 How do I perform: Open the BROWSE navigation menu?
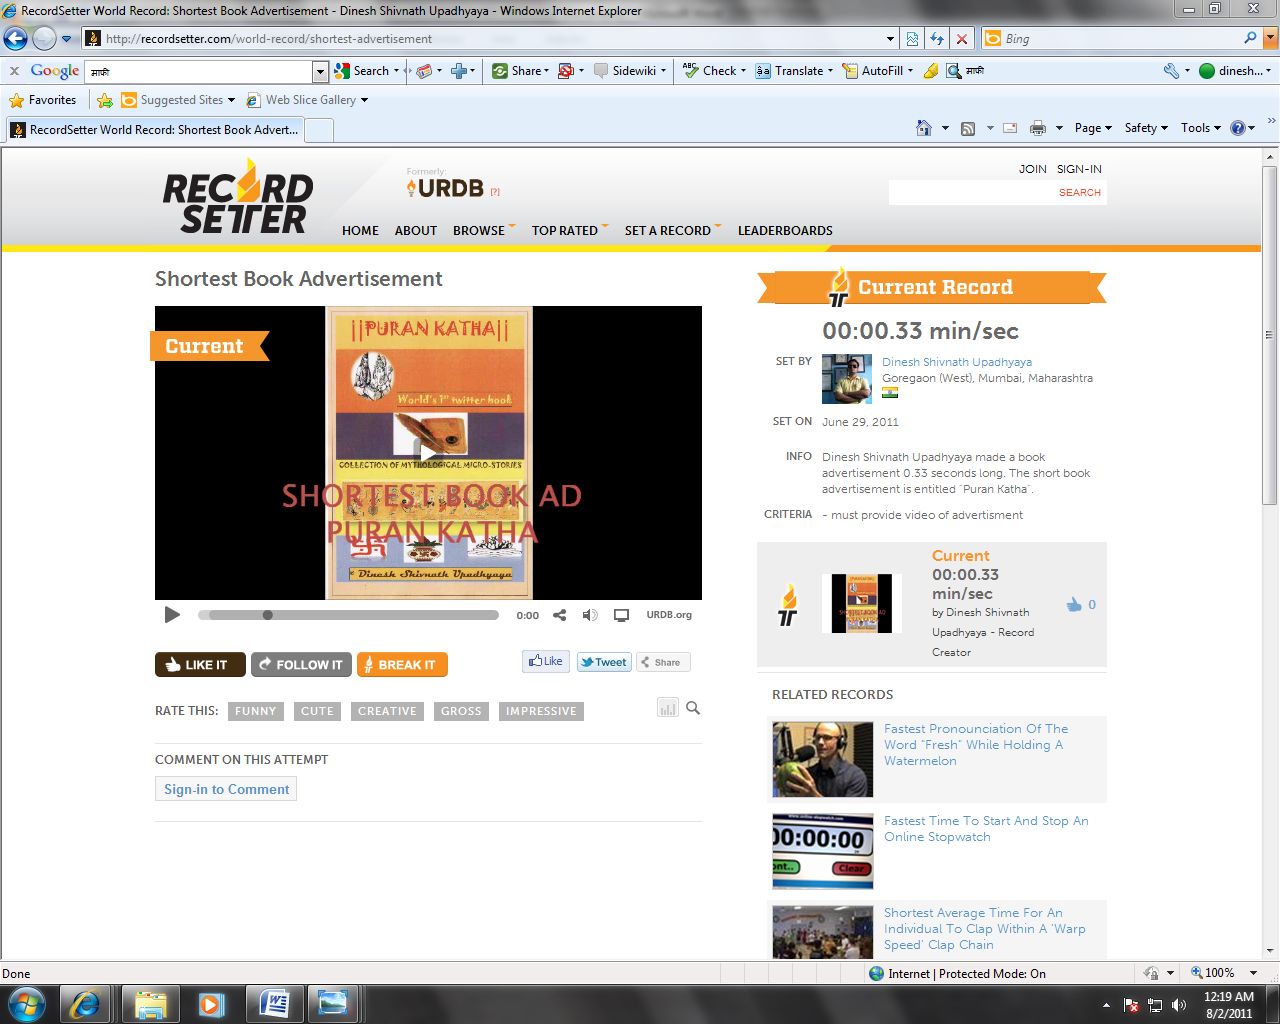point(483,230)
